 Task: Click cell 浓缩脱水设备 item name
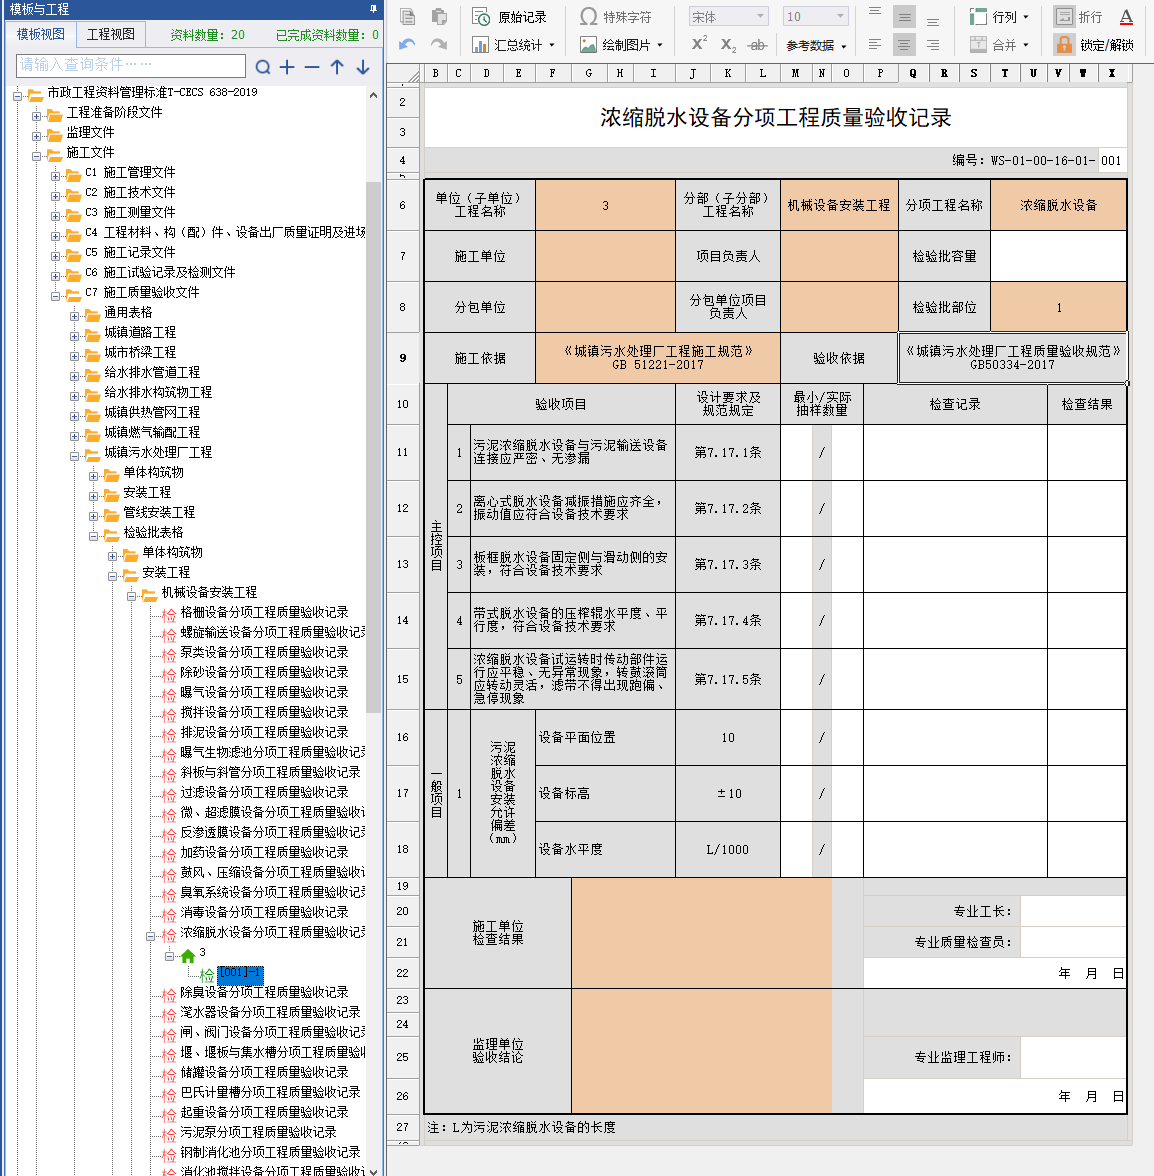click(1058, 205)
